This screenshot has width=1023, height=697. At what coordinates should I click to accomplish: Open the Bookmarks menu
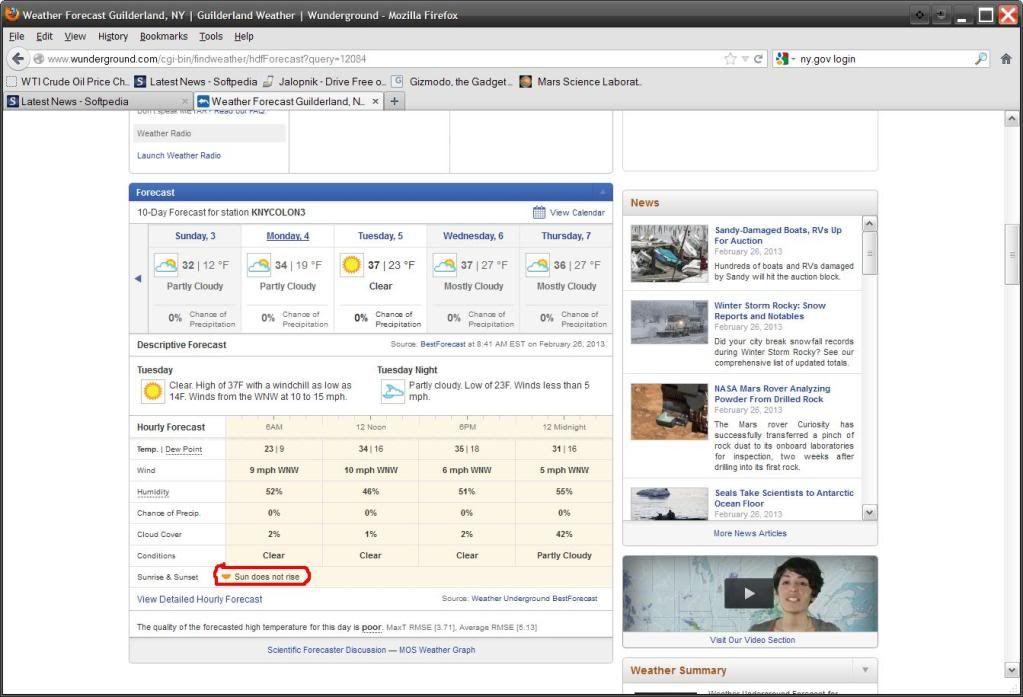click(x=163, y=37)
